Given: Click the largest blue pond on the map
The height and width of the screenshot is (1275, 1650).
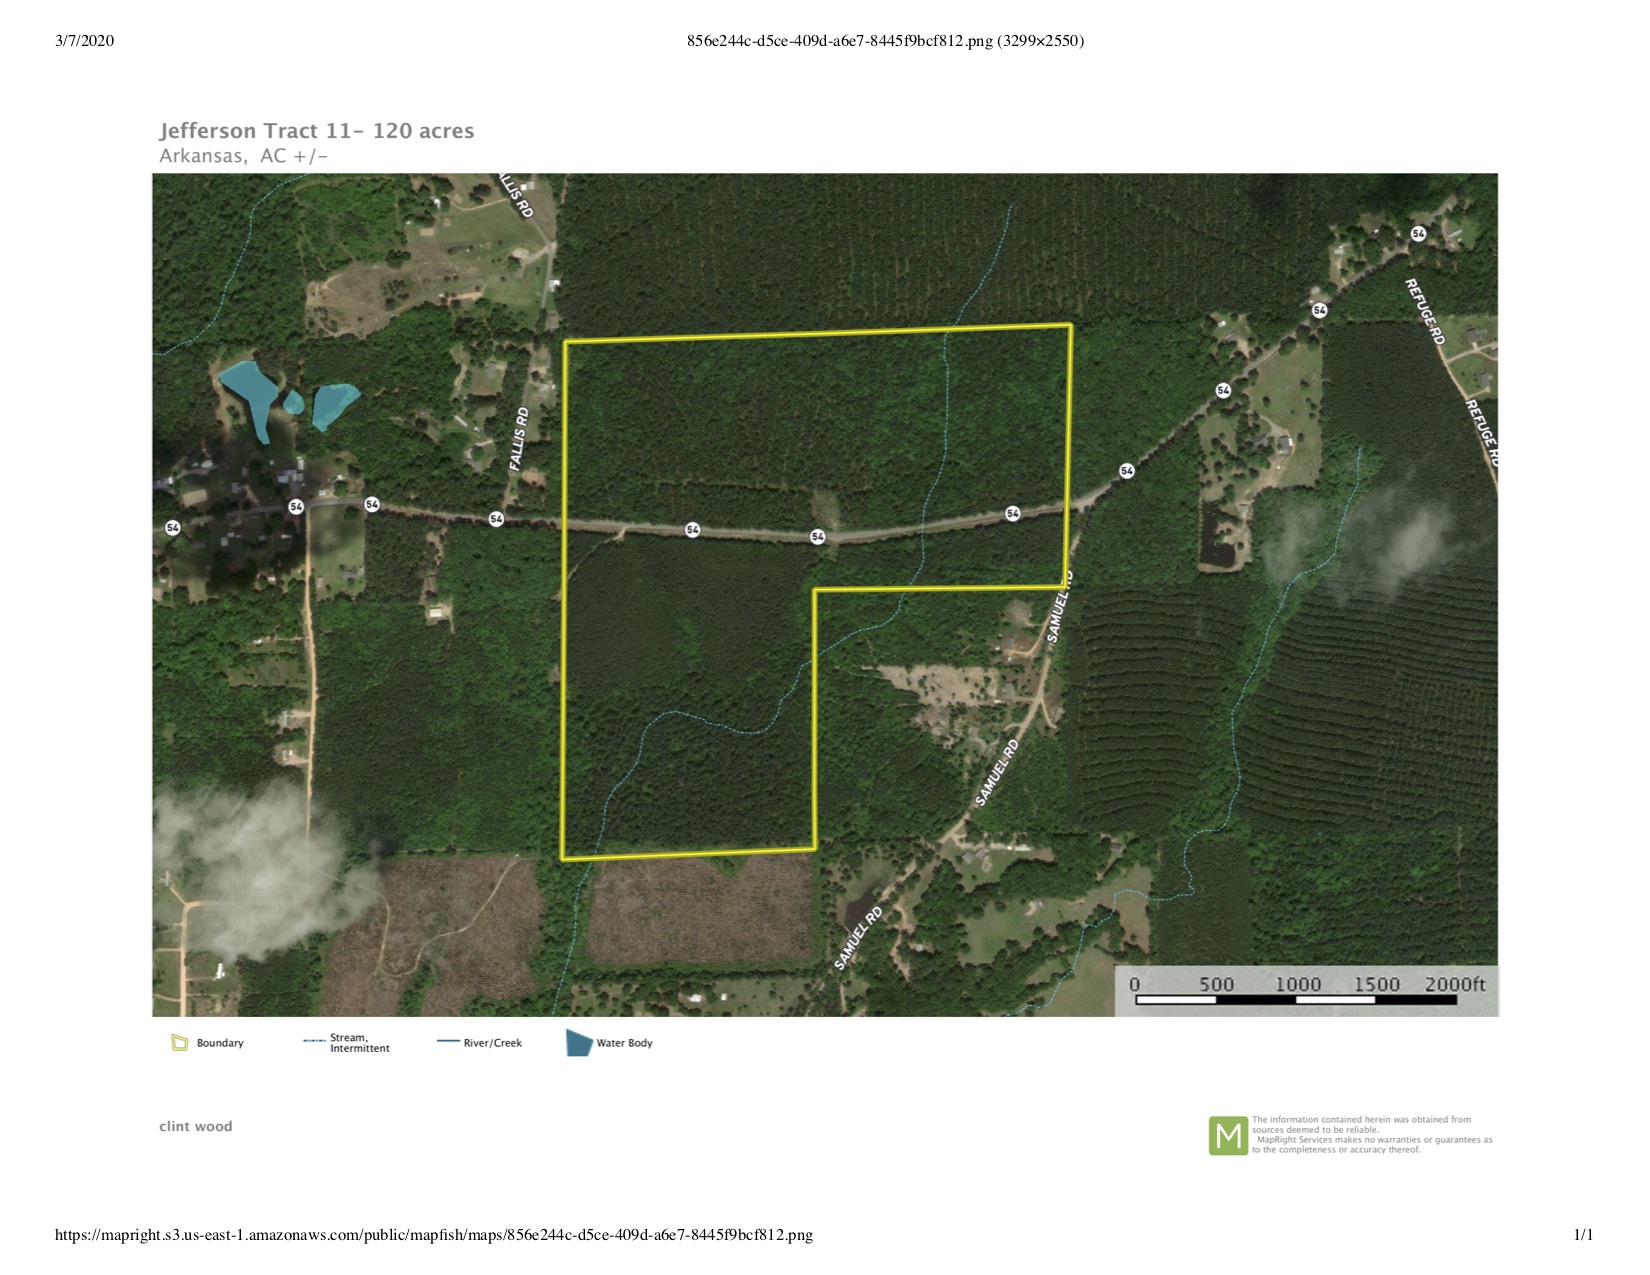Looking at the screenshot, I should click(x=250, y=395).
